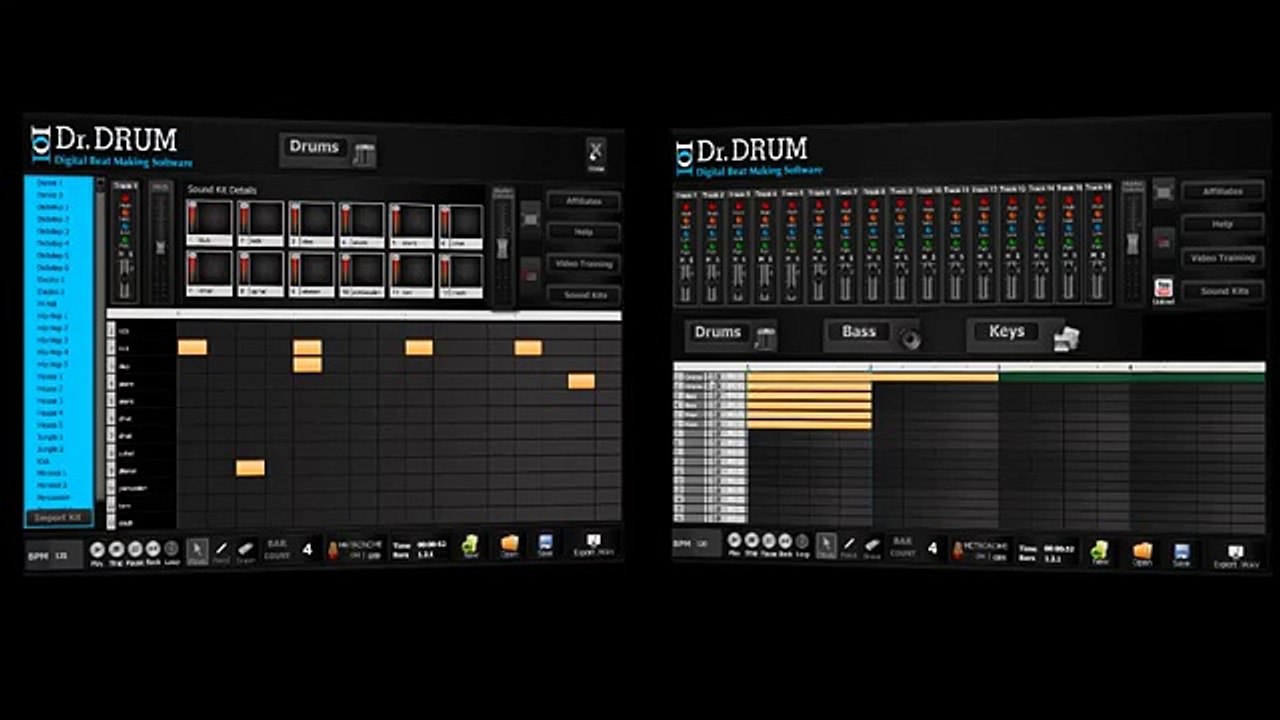
Task: Select Jungle 2 kit in the list
Action: (x=52, y=449)
